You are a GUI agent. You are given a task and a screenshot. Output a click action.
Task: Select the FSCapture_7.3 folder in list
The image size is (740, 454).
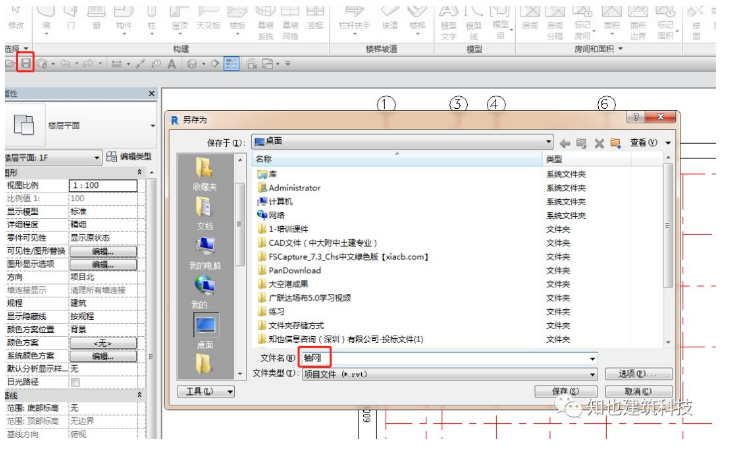pyautogui.click(x=343, y=257)
